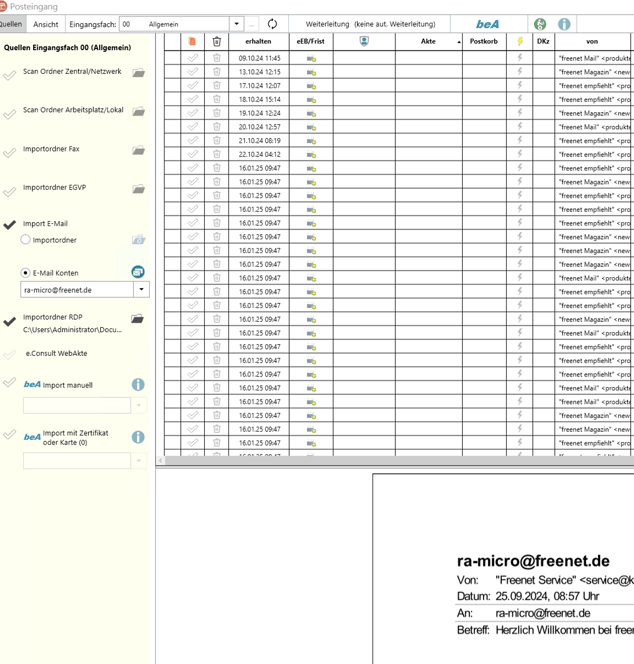This screenshot has height=664, width=634.
Task: Toggle the Importordner Fax checkmark
Action: 9,153
